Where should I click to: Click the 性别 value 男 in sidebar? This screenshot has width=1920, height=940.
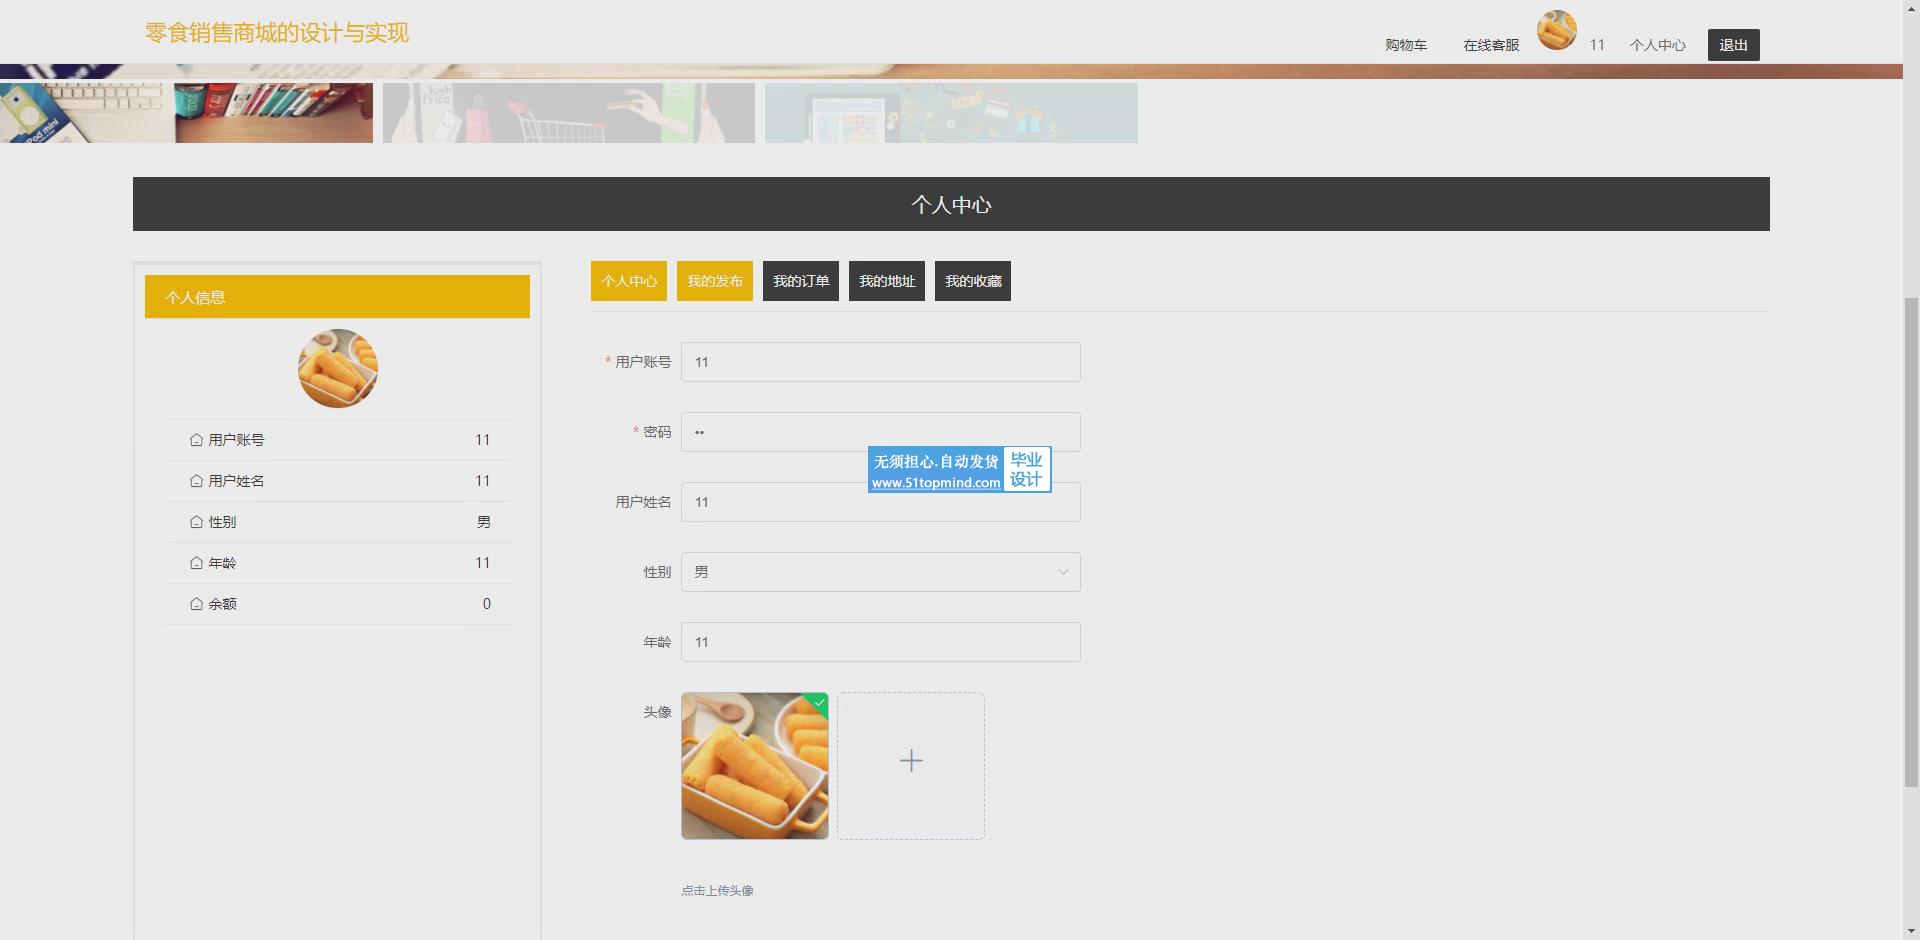coord(484,521)
